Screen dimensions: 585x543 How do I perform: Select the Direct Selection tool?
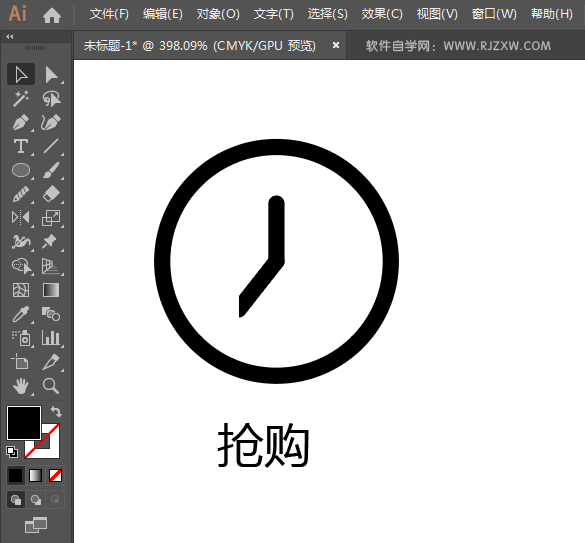click(51, 74)
